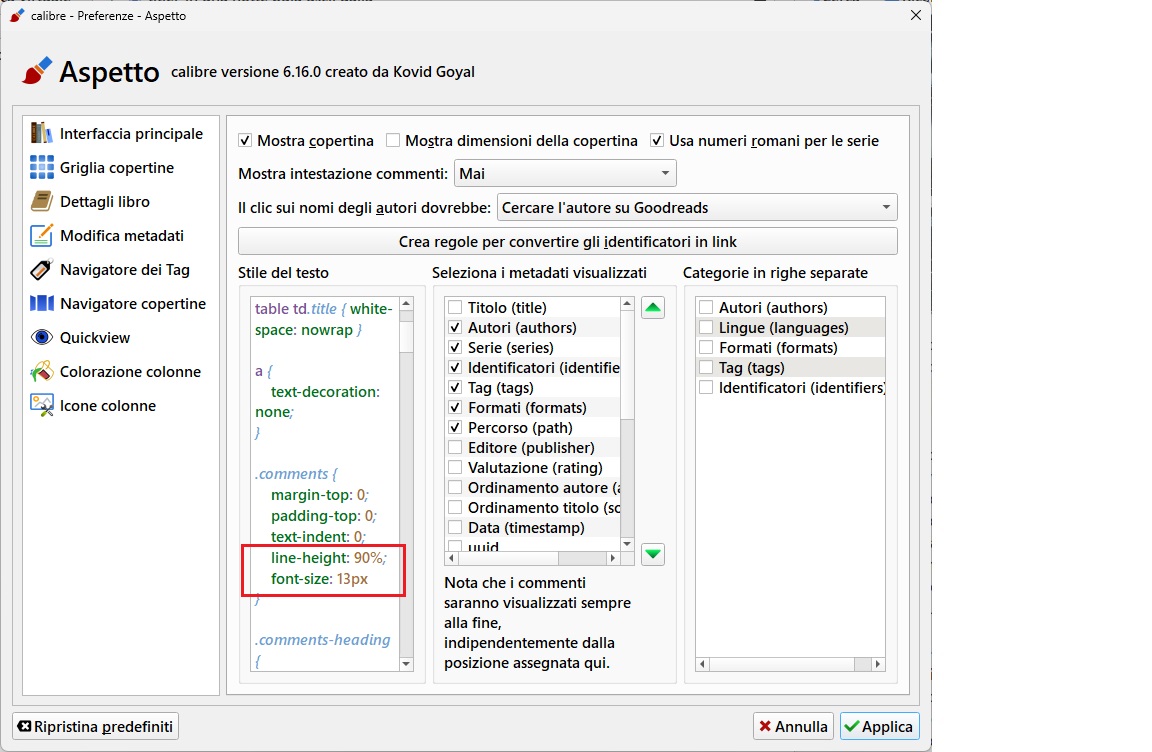This screenshot has height=752, width=1152.
Task: Open Interfaccia principale section icon
Action: (x=41, y=133)
